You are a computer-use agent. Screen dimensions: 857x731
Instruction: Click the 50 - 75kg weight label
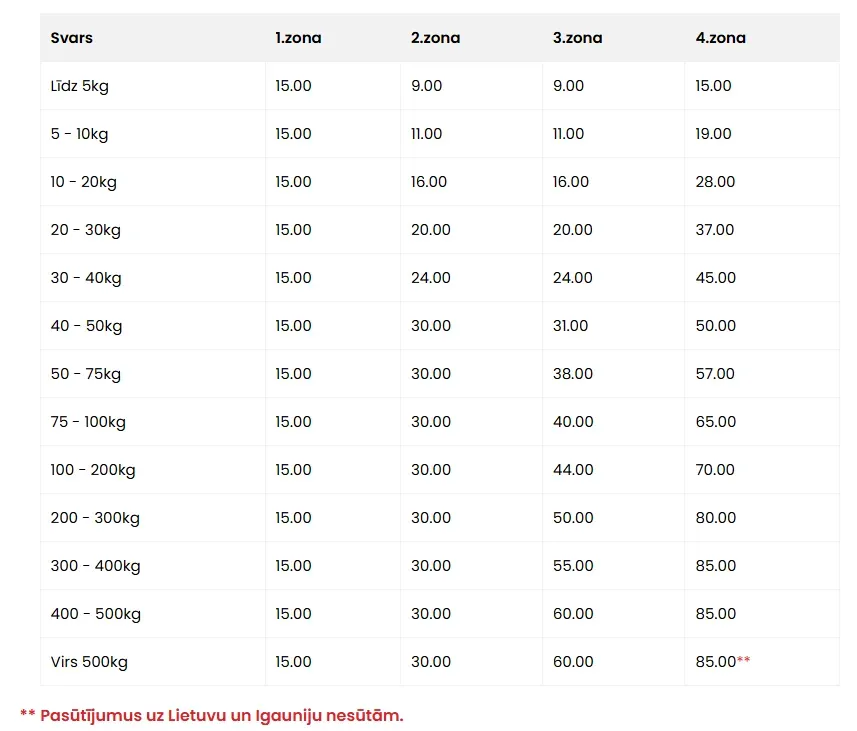coord(86,374)
